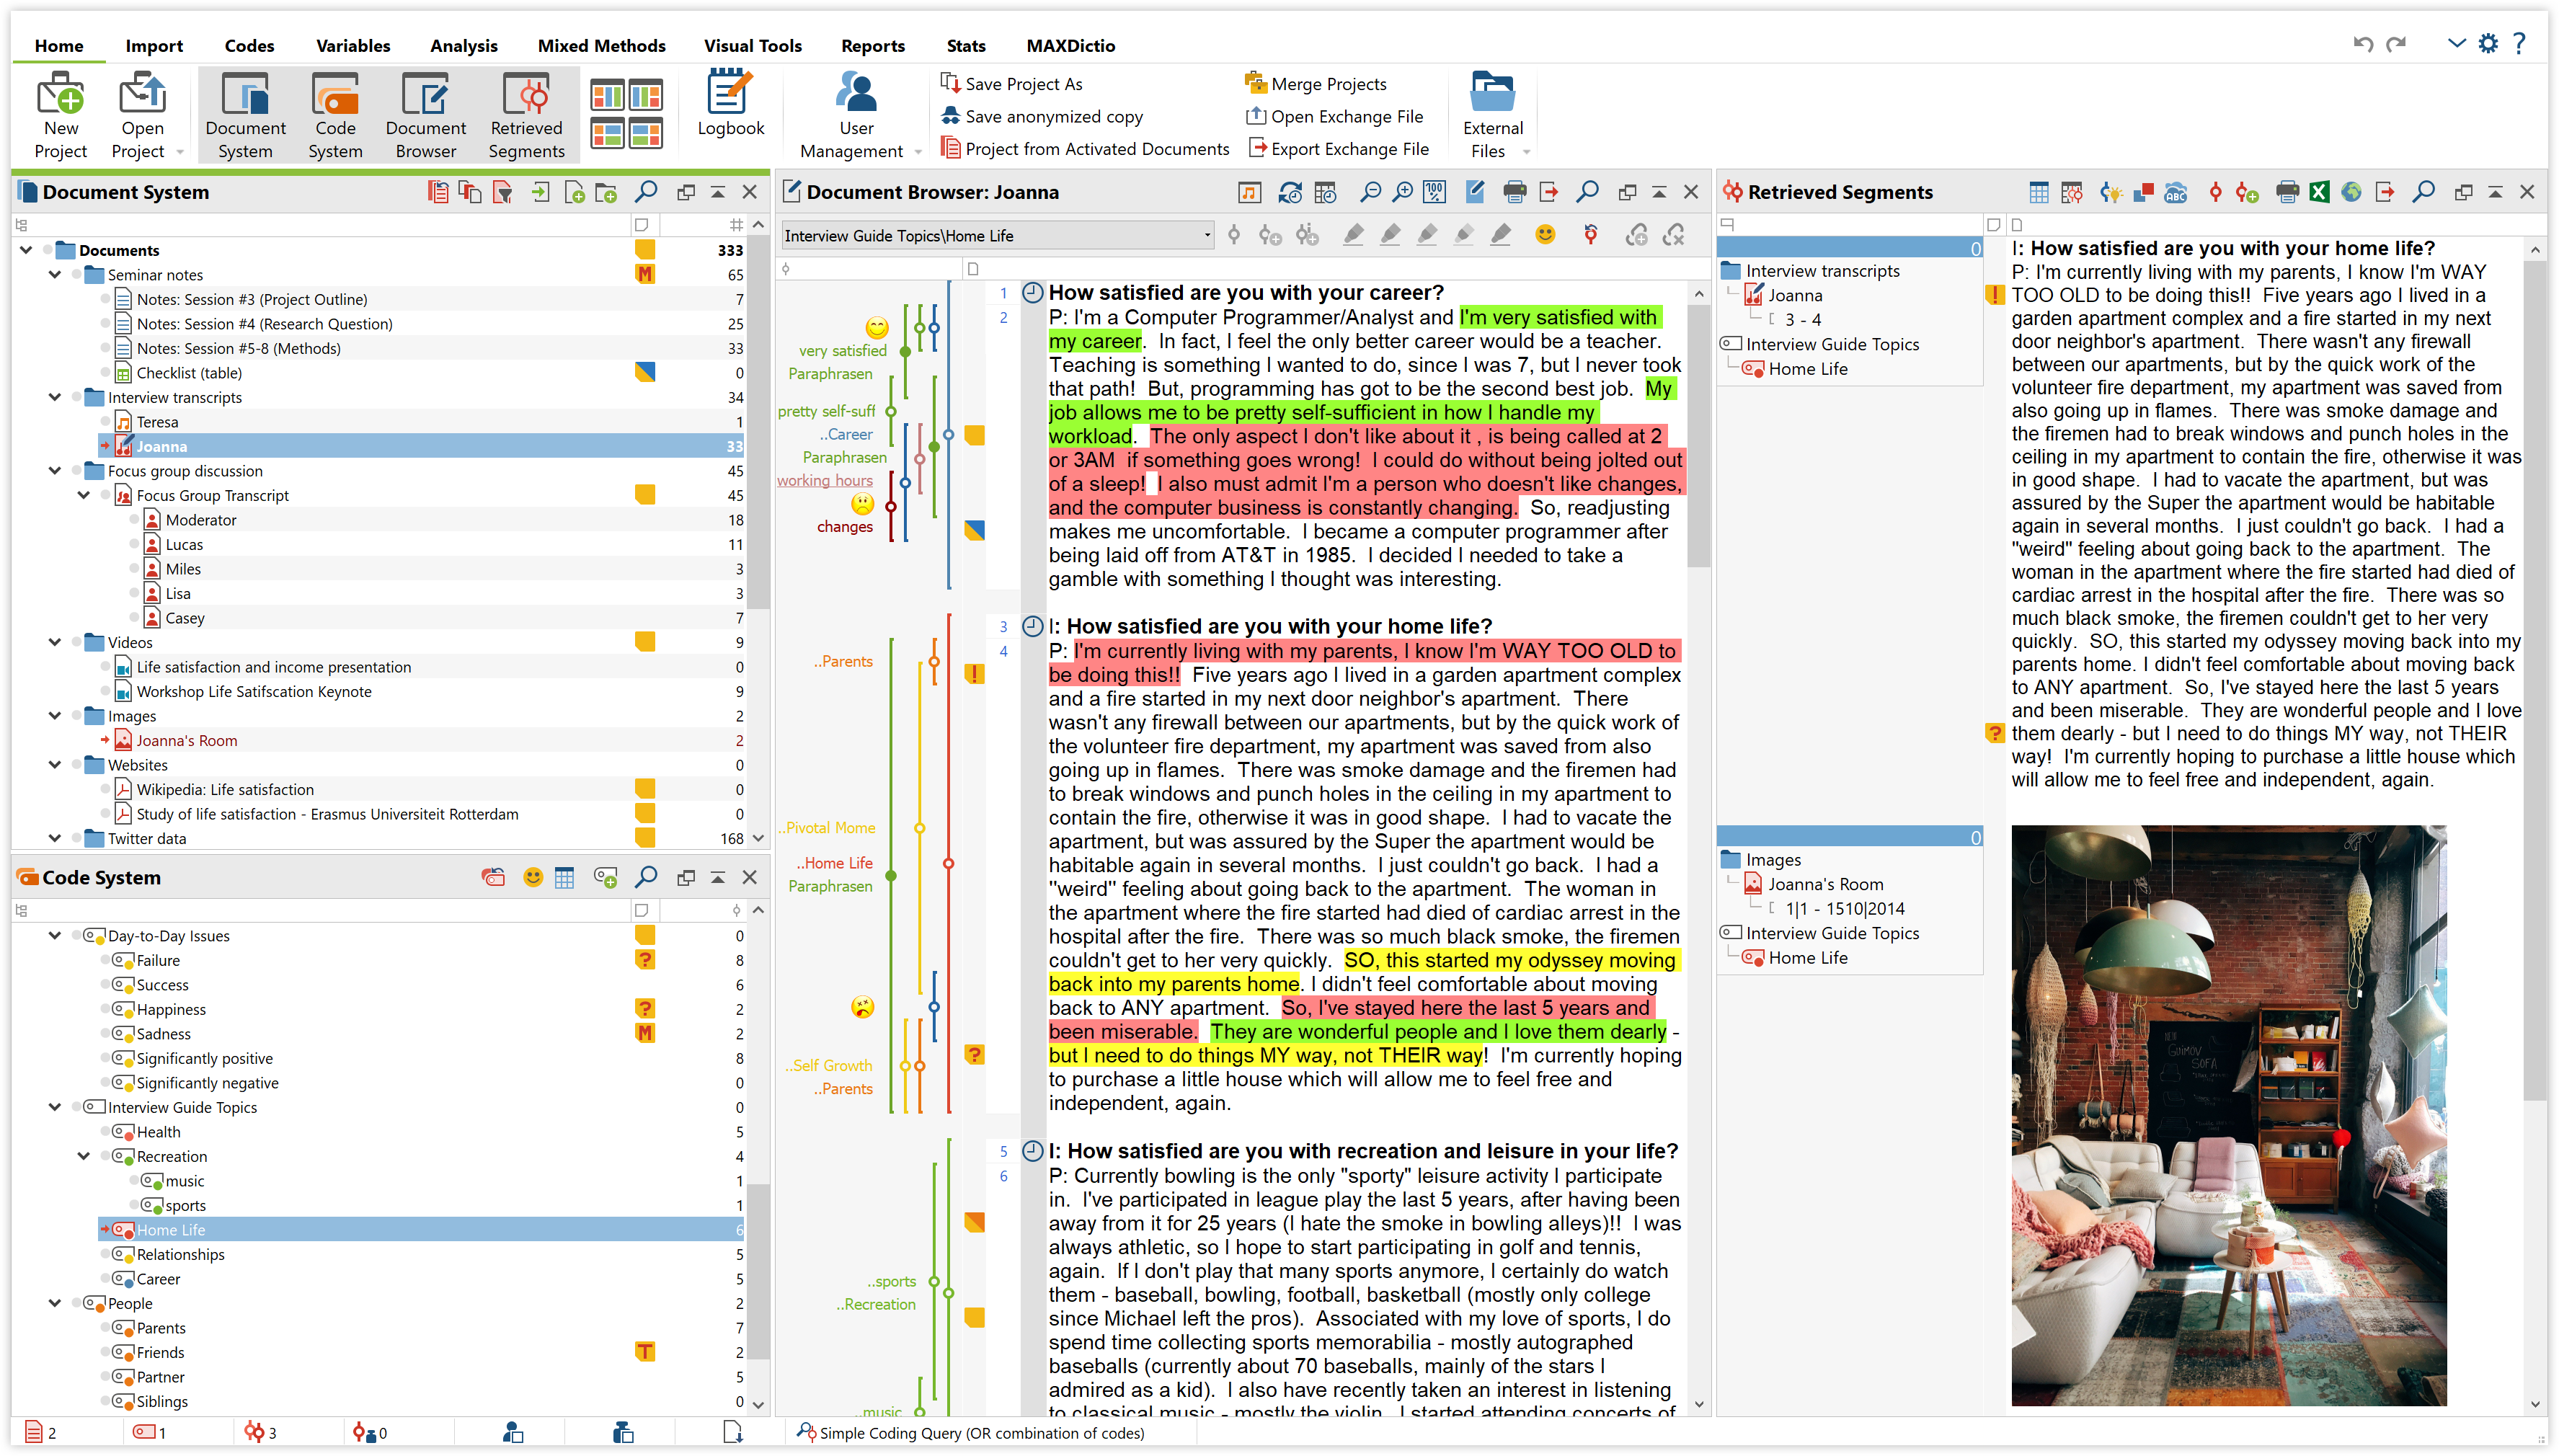This screenshot has width=2559, height=1456.
Task: Open the Interview Guide Topics\Home Life code dropdown
Action: pos(996,235)
